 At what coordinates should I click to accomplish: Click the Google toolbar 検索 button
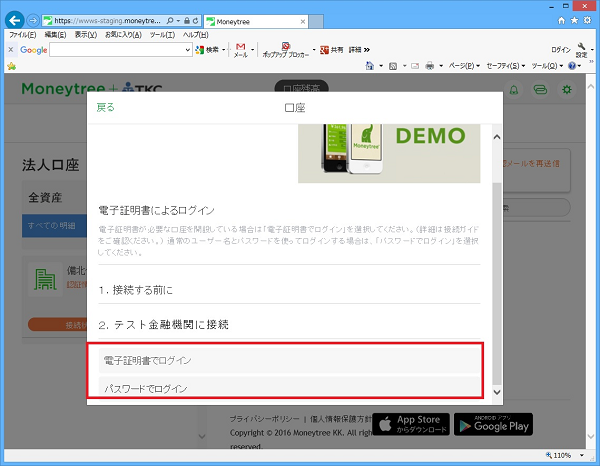click(x=207, y=50)
